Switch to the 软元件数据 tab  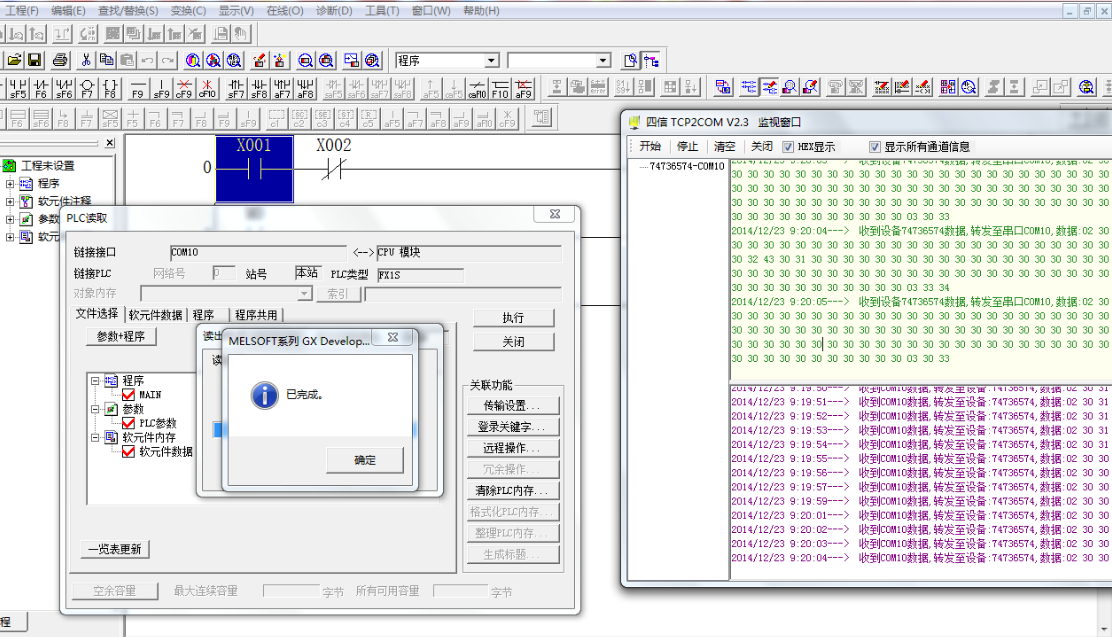pyautogui.click(x=155, y=314)
